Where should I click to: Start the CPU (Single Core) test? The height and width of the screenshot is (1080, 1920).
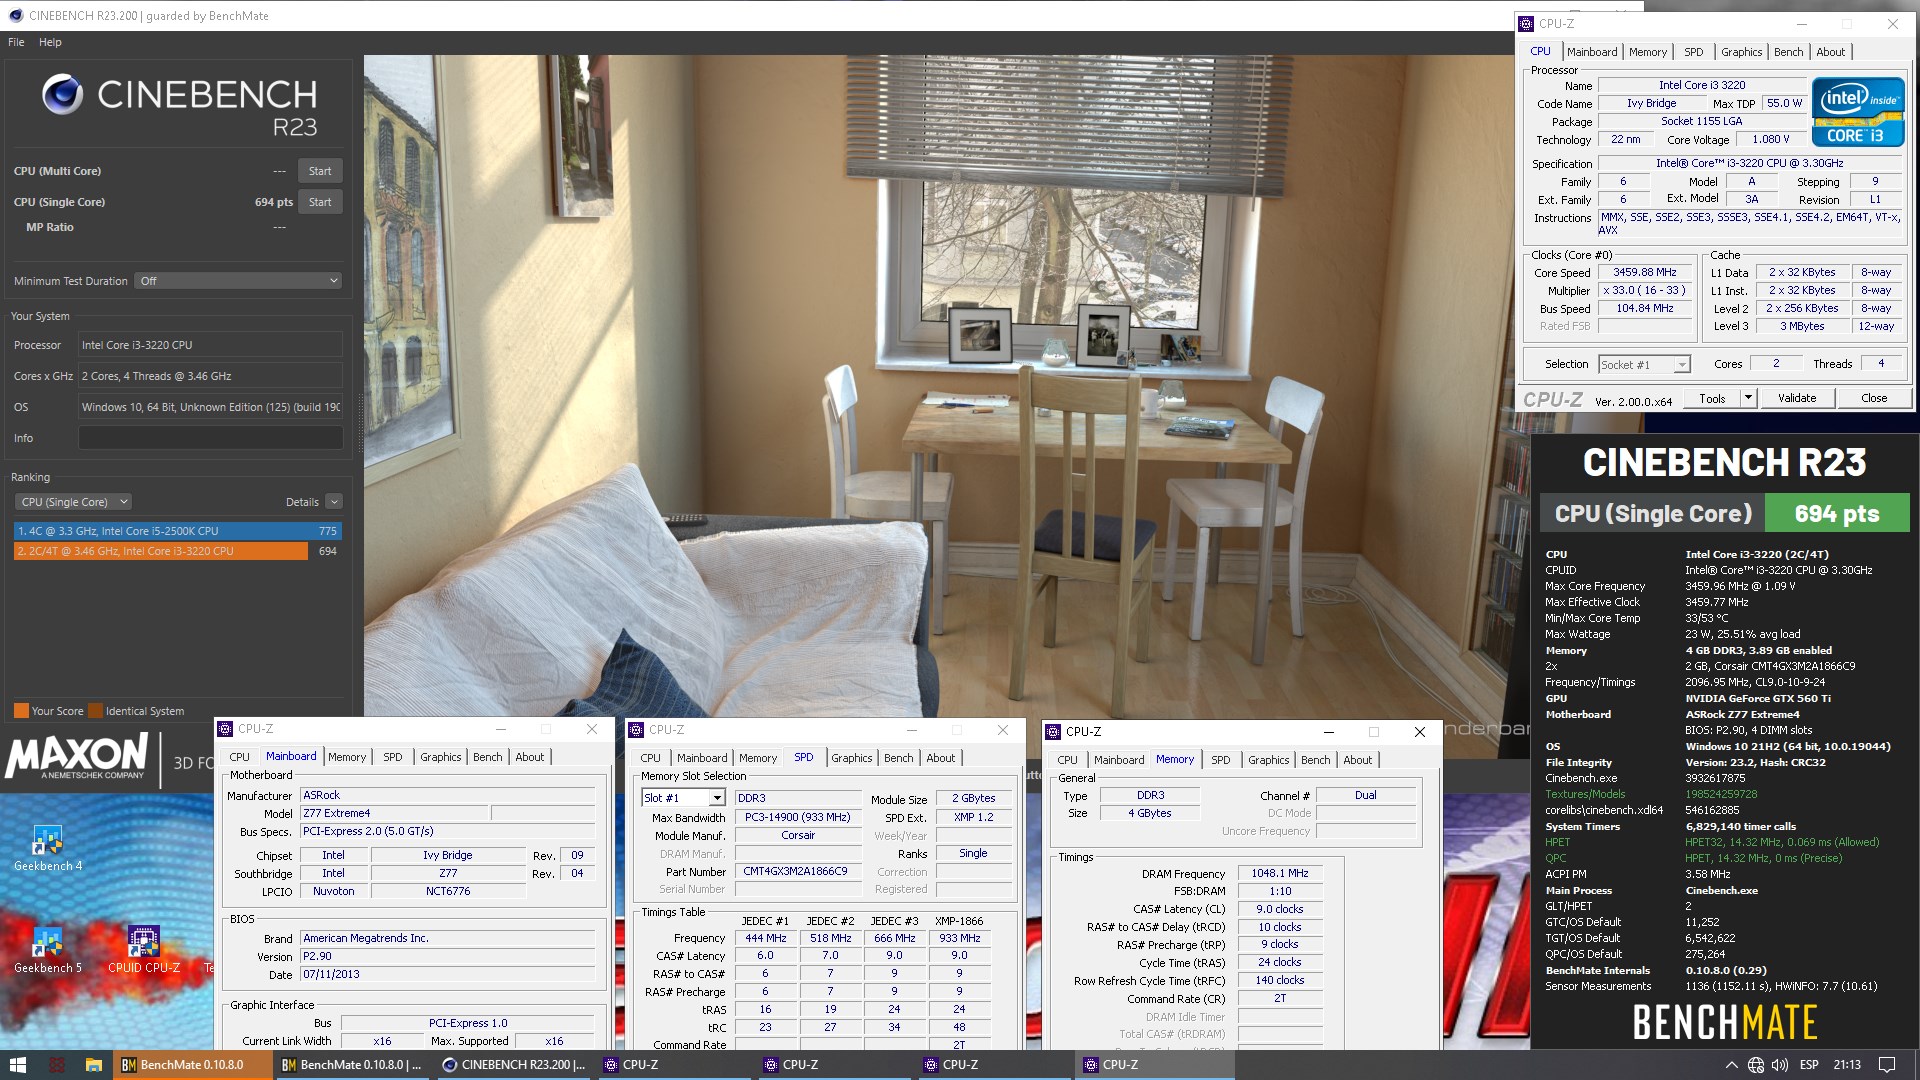point(320,202)
